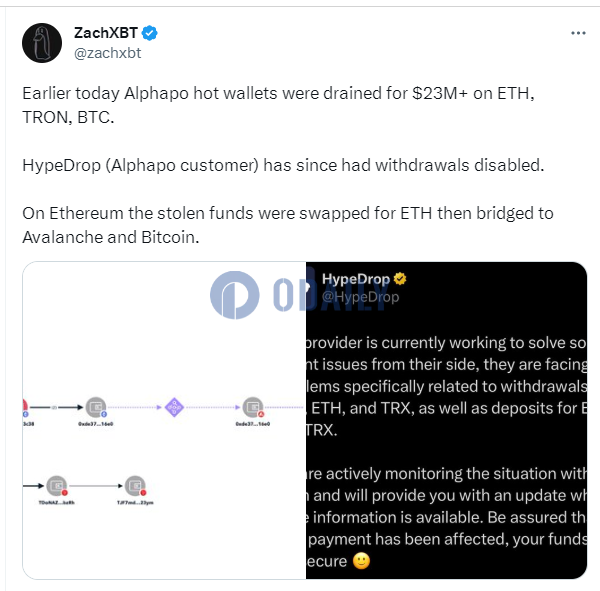Click the Avalanche-tagged 0xde37...16e0 wallet node
The image size is (600, 591).
click(253, 407)
